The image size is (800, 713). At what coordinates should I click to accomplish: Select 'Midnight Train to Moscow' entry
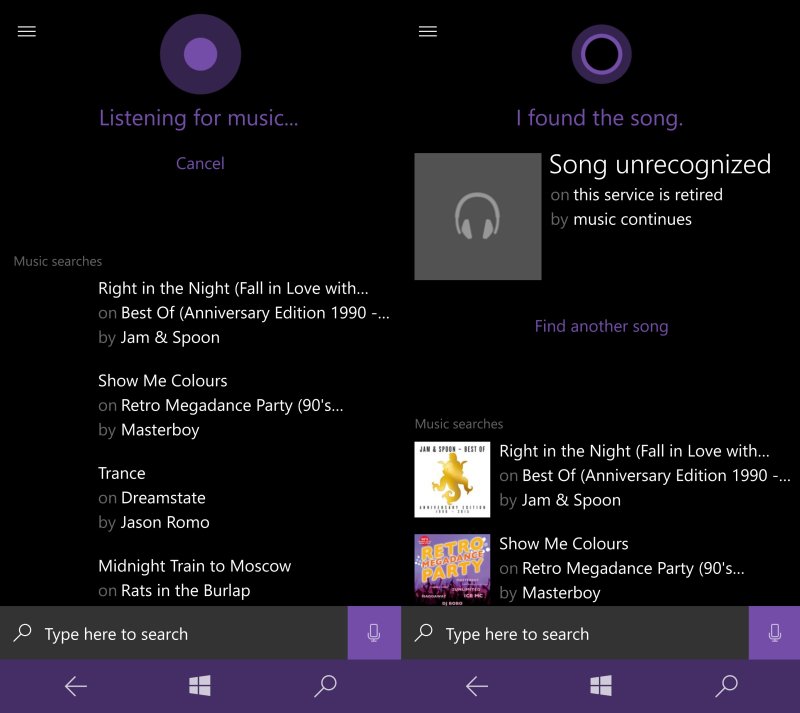194,566
